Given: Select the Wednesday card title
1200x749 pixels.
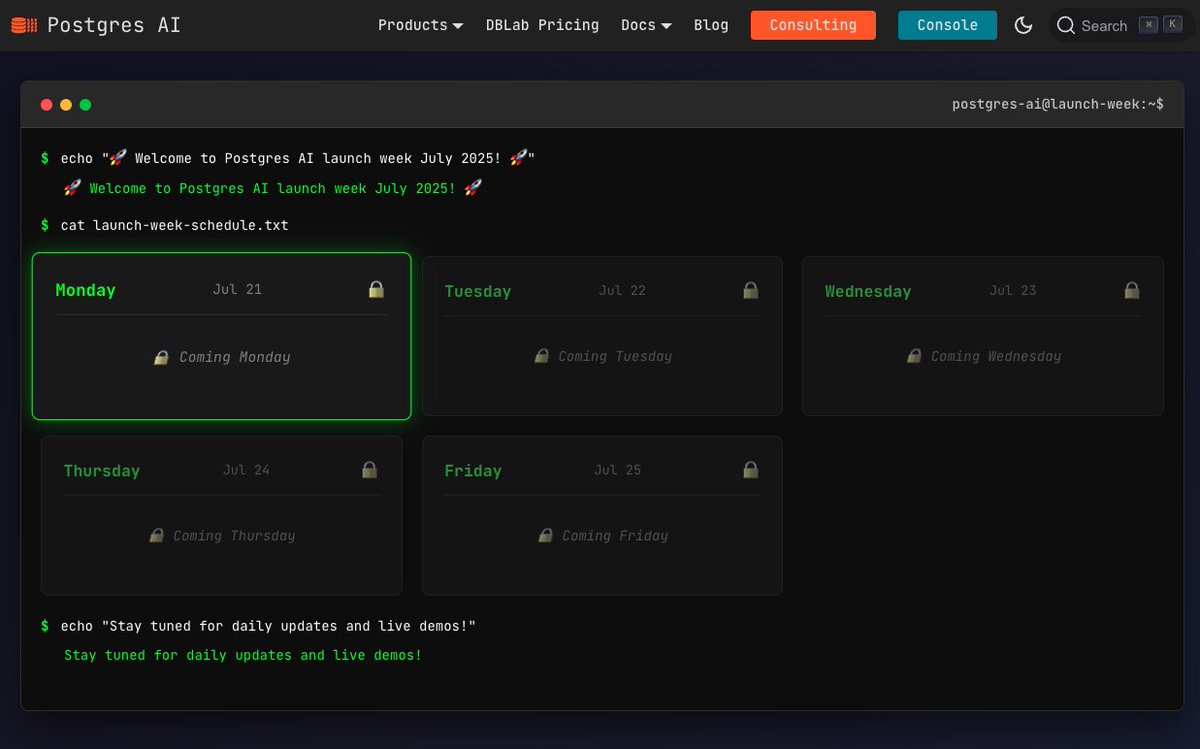Looking at the screenshot, I should [x=868, y=291].
